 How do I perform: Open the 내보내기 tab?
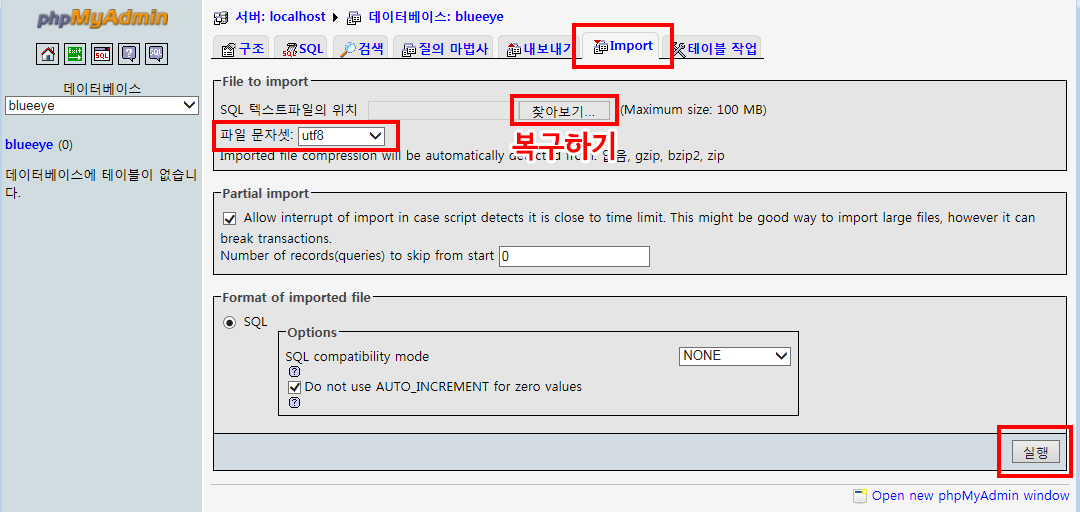point(539,48)
